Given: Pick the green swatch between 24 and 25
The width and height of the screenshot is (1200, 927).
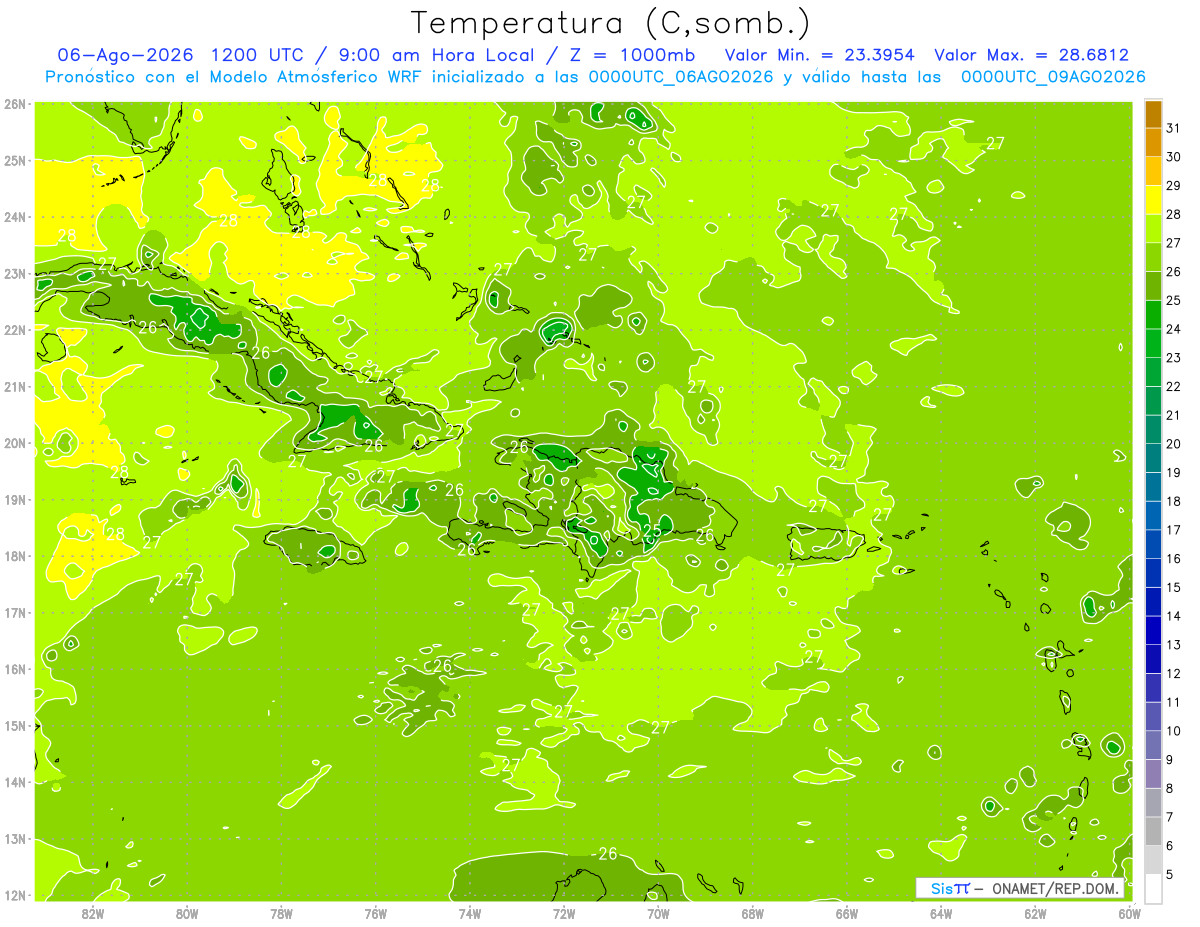Looking at the screenshot, I should click(1153, 314).
